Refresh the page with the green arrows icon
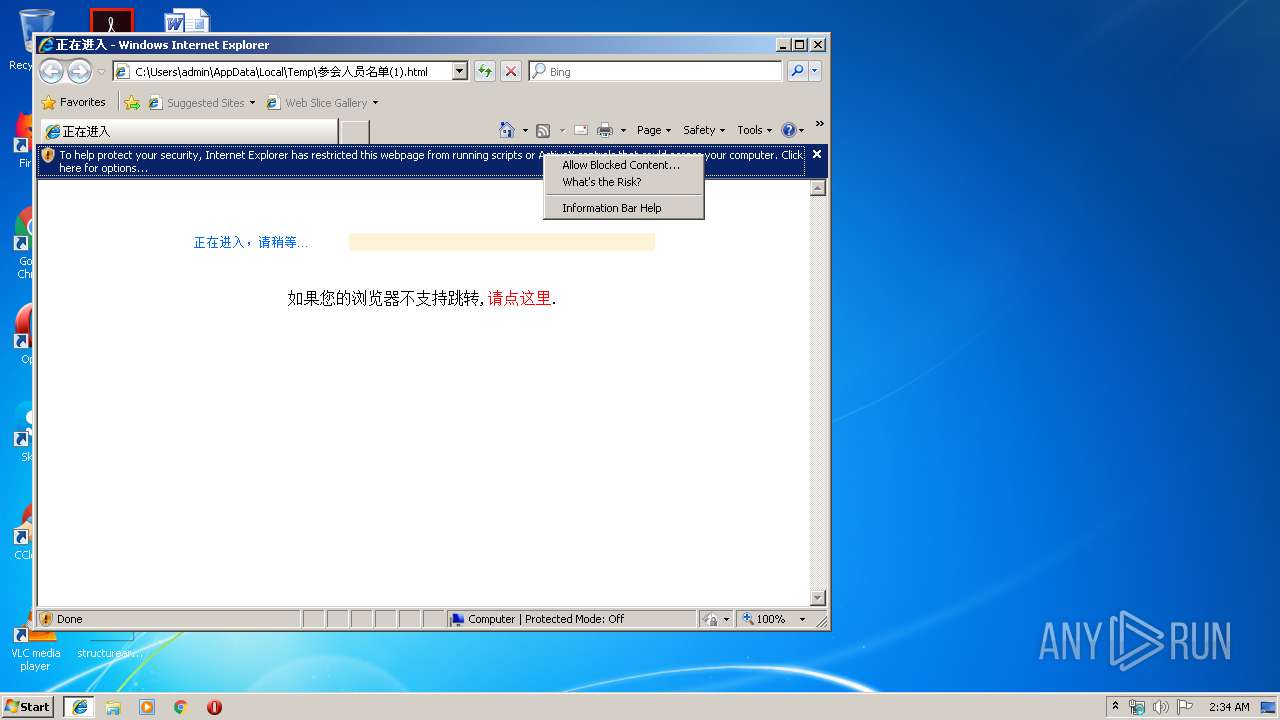 pos(485,71)
